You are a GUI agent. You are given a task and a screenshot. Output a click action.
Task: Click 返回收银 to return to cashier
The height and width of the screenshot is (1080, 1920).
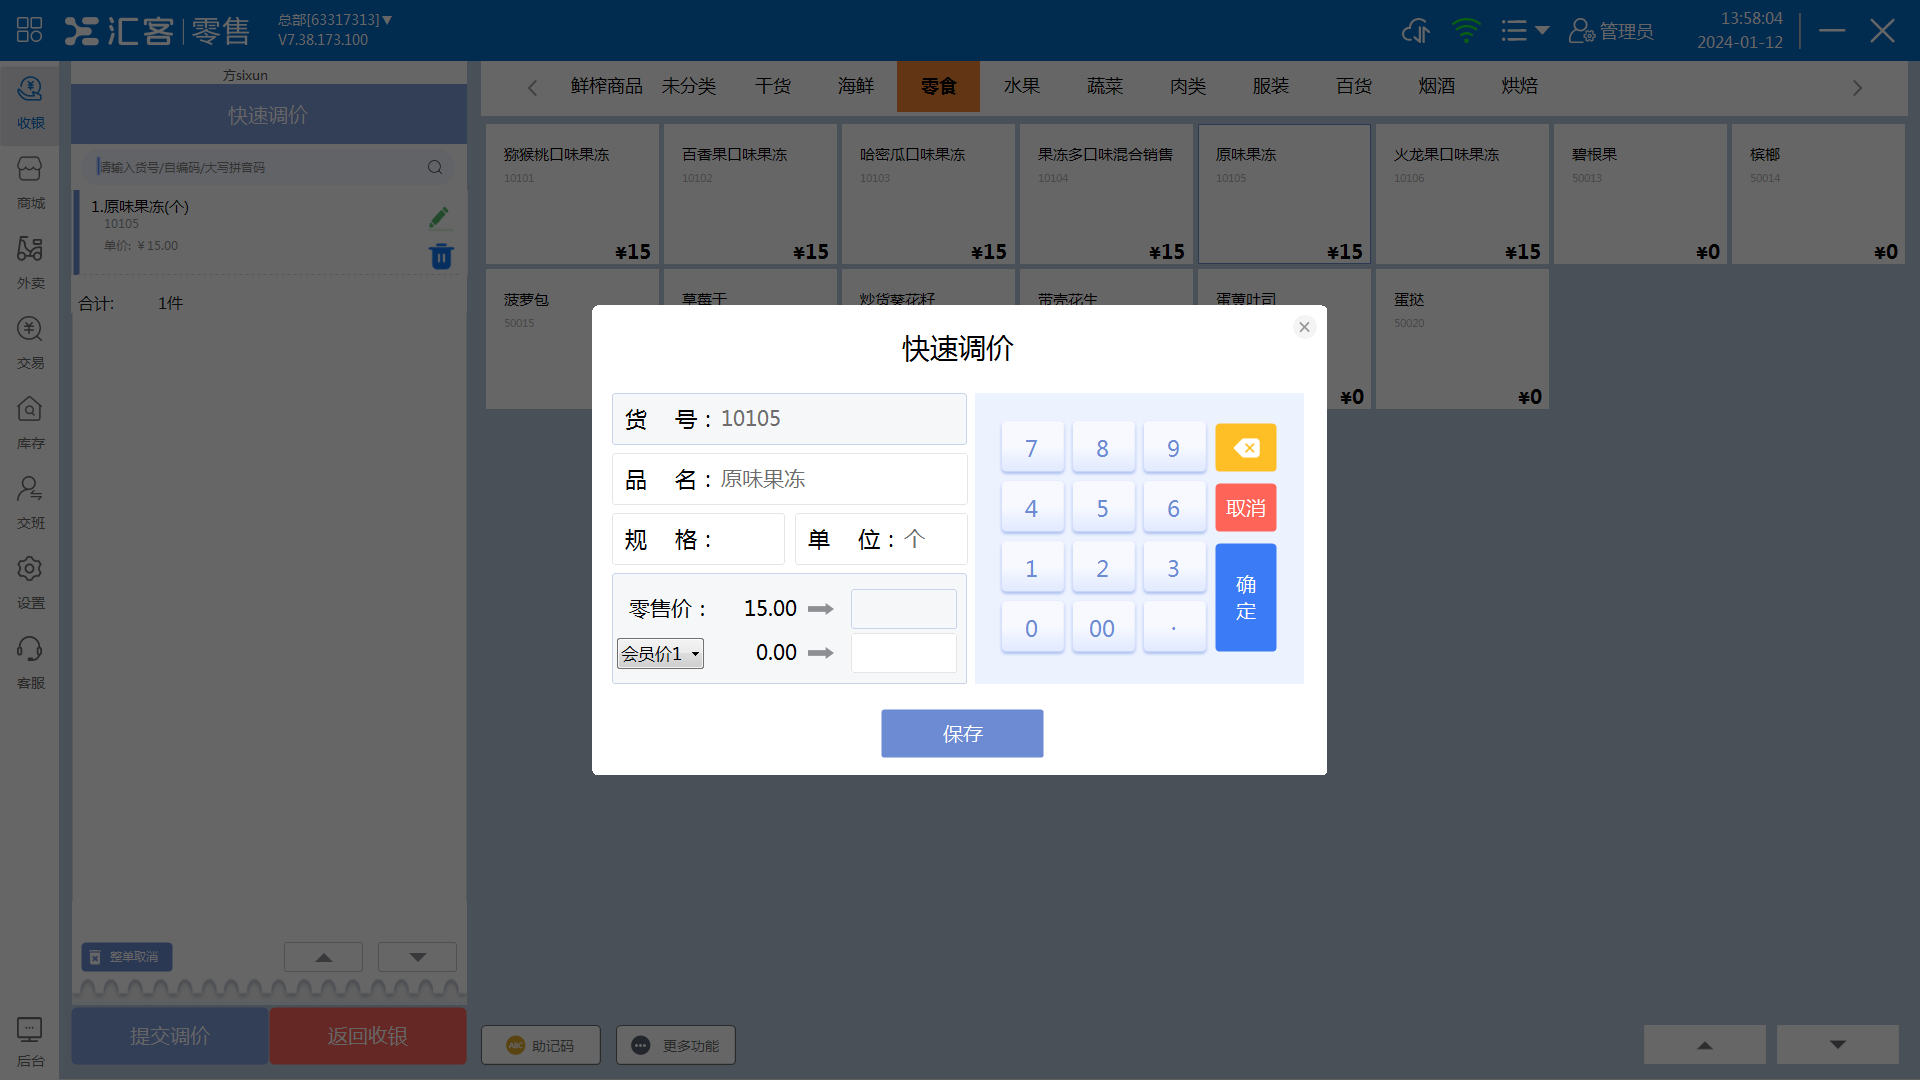(367, 1036)
